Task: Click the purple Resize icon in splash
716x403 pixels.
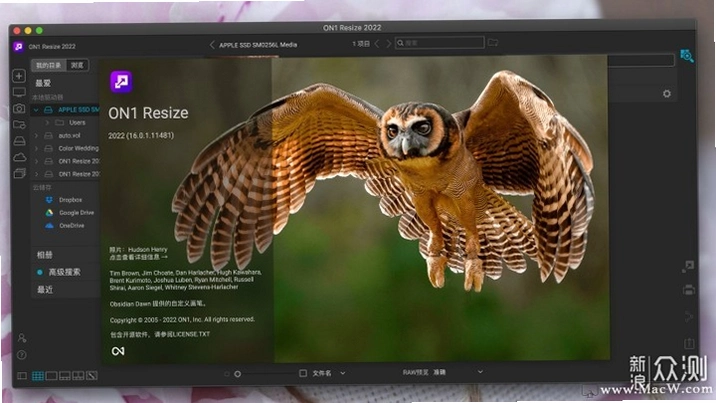Action: point(121,82)
